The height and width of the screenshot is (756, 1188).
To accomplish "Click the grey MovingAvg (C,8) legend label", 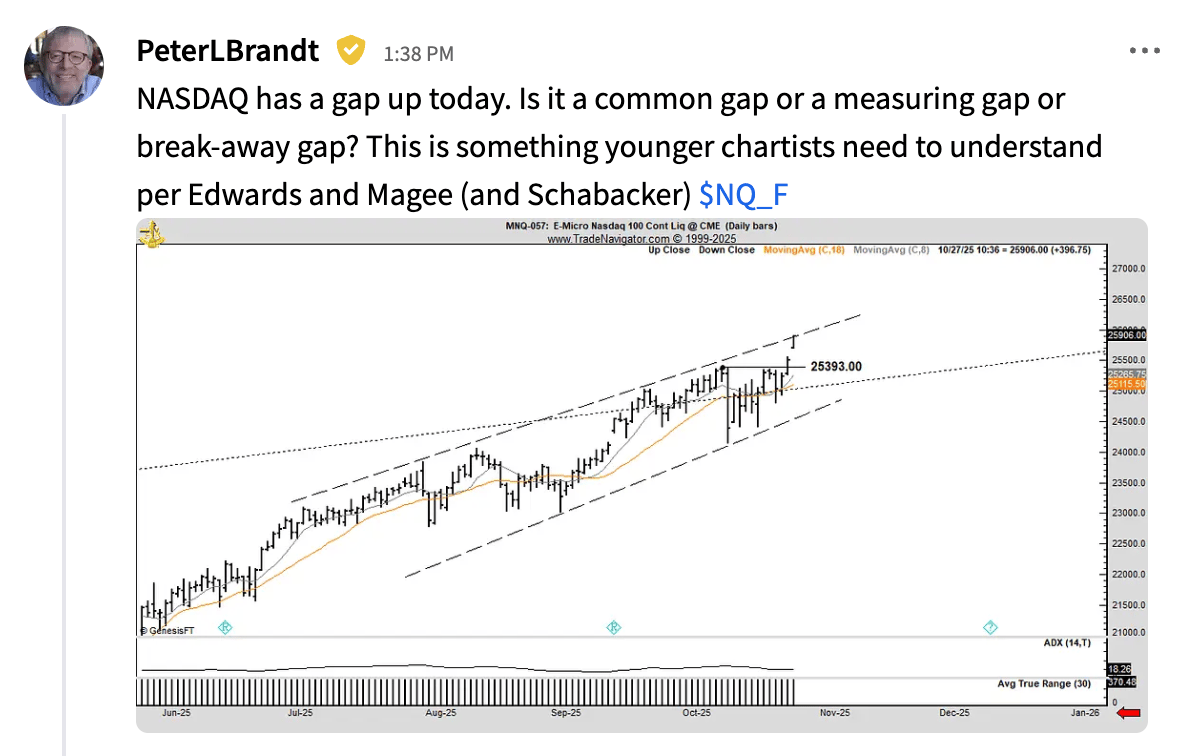I will (x=891, y=250).
